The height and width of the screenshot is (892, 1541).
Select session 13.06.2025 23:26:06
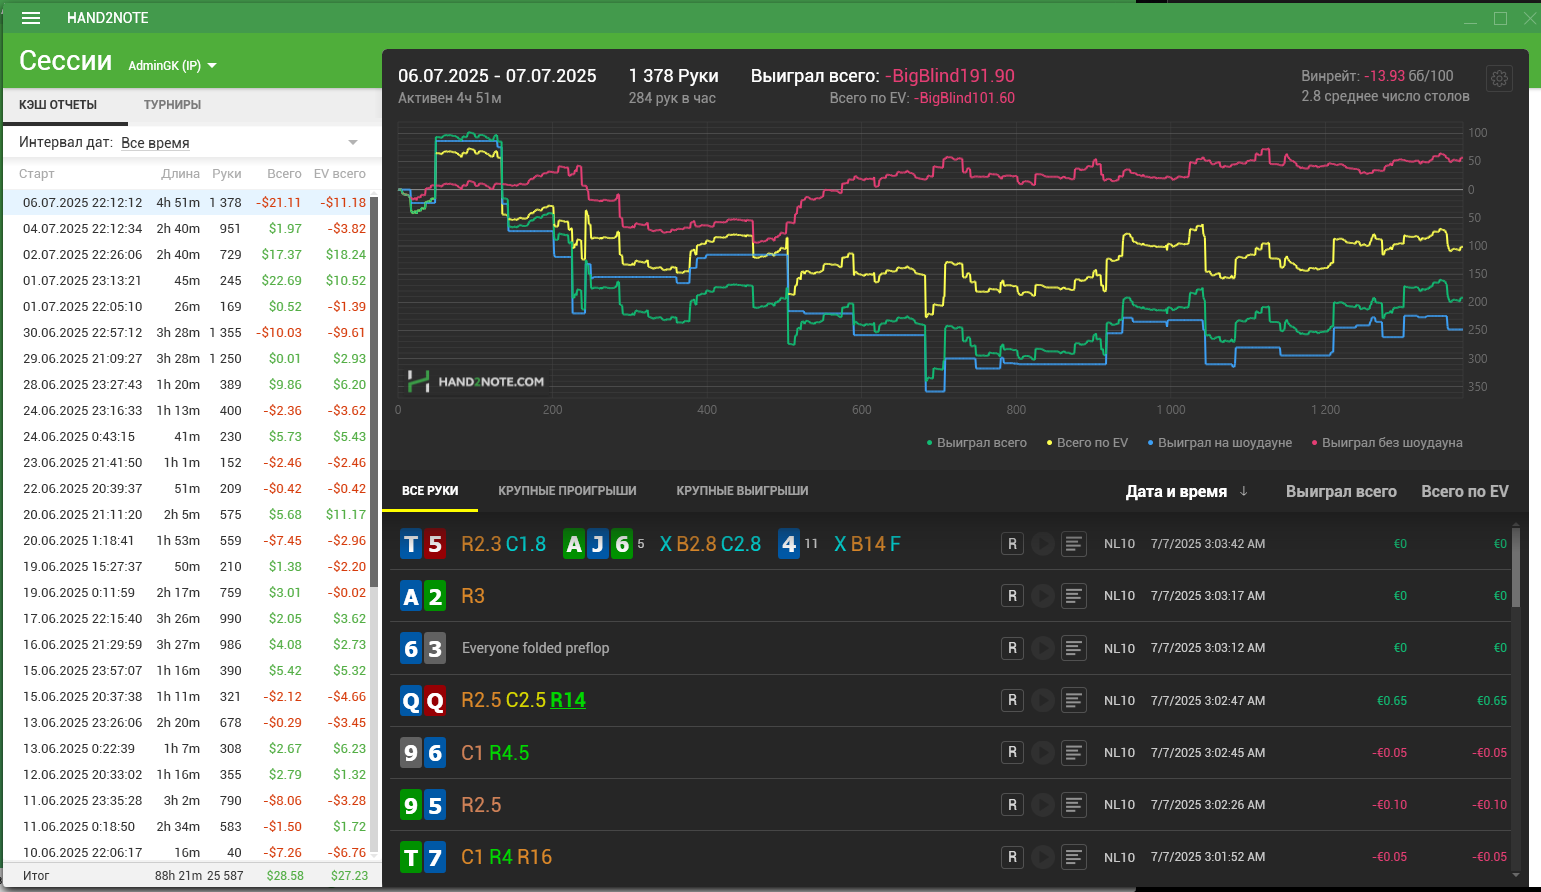pos(187,722)
